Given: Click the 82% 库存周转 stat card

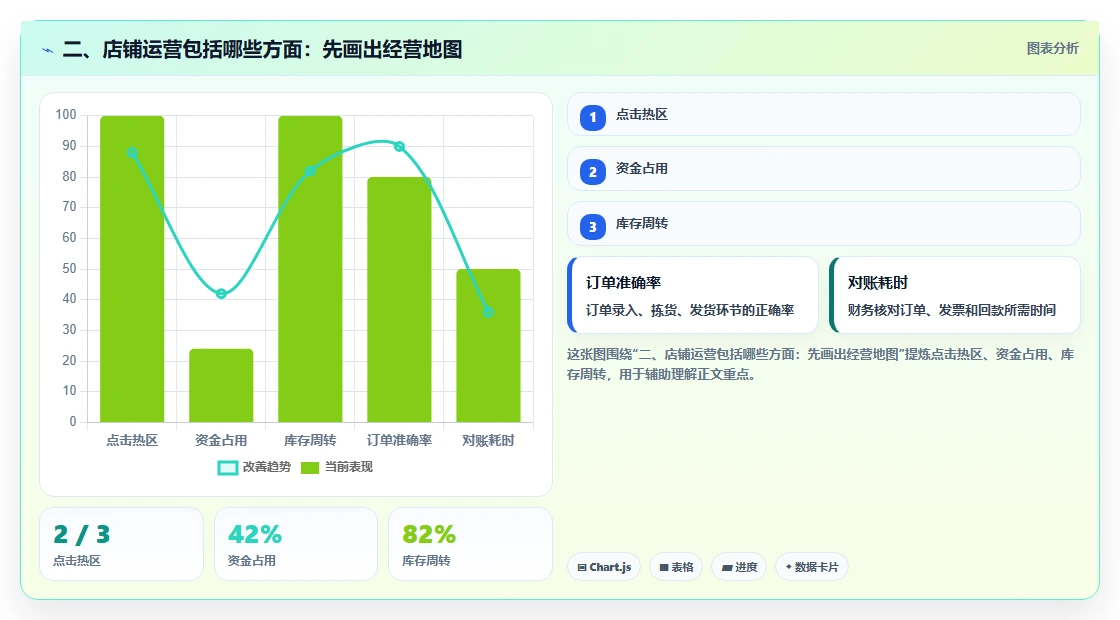Looking at the screenshot, I should pyautogui.click(x=470, y=544).
